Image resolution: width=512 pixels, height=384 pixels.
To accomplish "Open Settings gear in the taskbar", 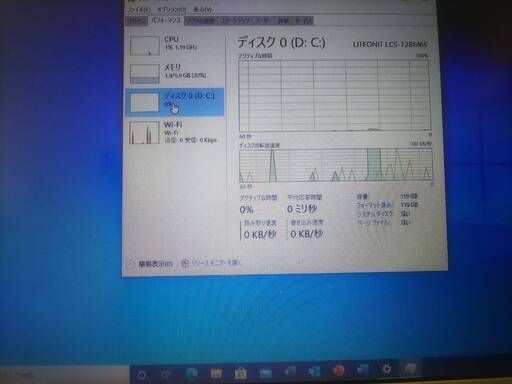I will pyautogui.click(x=387, y=369).
